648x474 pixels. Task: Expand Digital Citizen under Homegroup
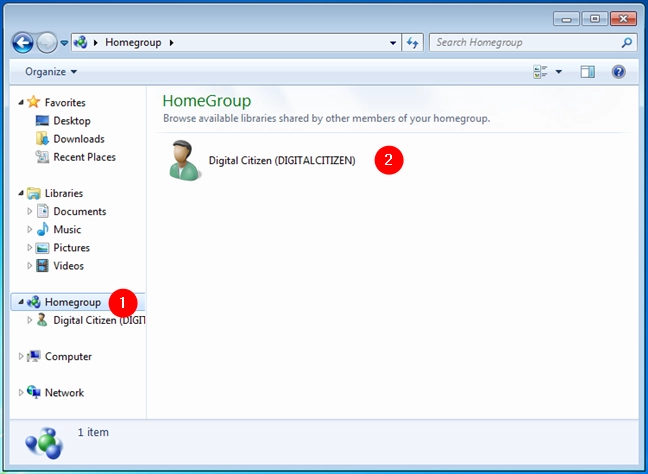point(30,320)
